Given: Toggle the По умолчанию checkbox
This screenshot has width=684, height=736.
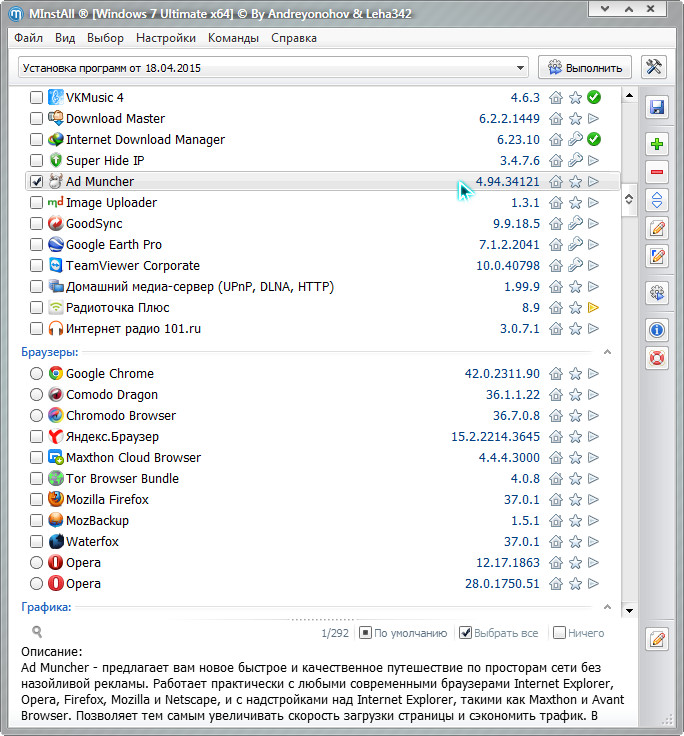Looking at the screenshot, I should pos(365,633).
